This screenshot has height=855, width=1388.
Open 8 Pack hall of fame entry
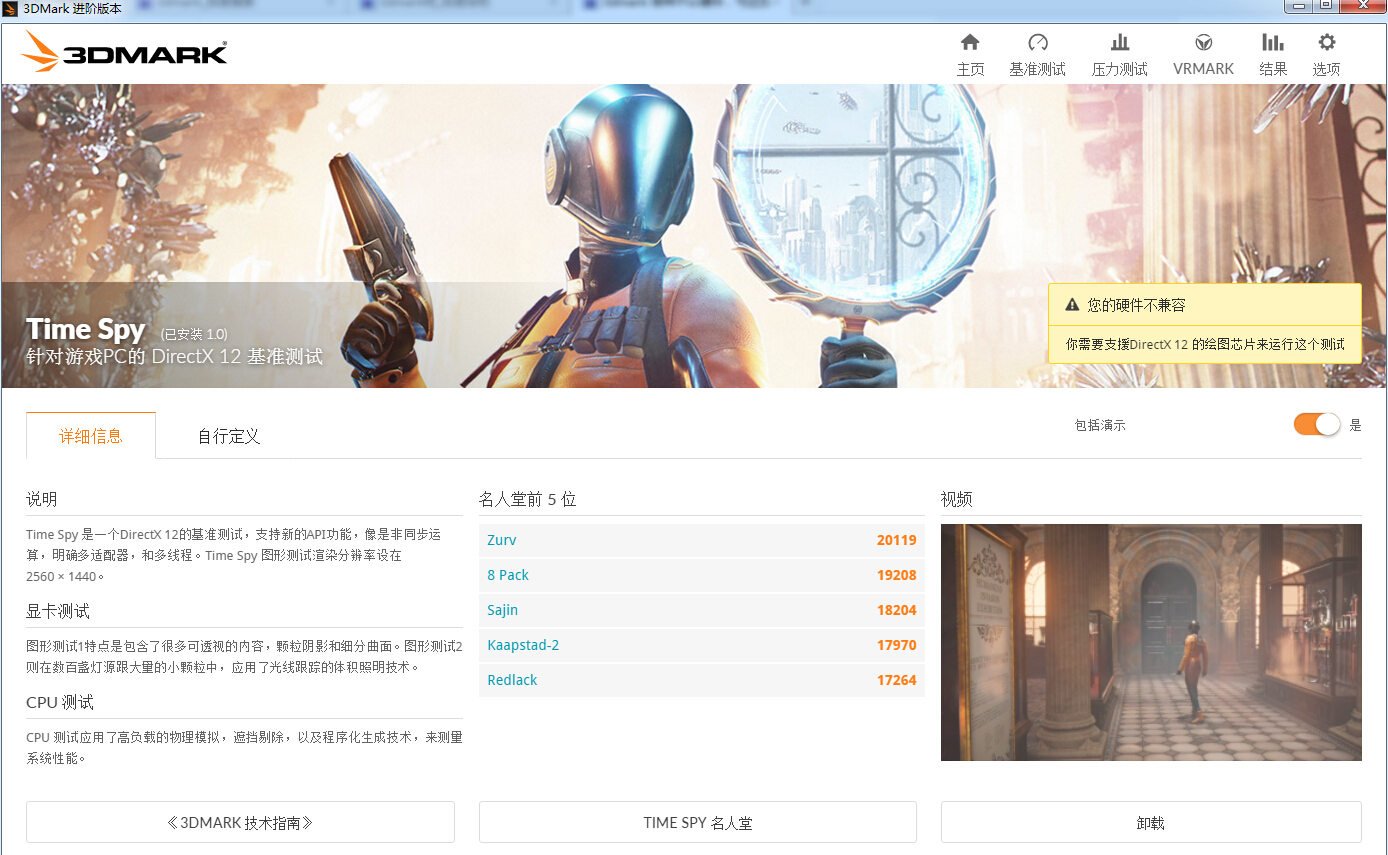point(702,575)
